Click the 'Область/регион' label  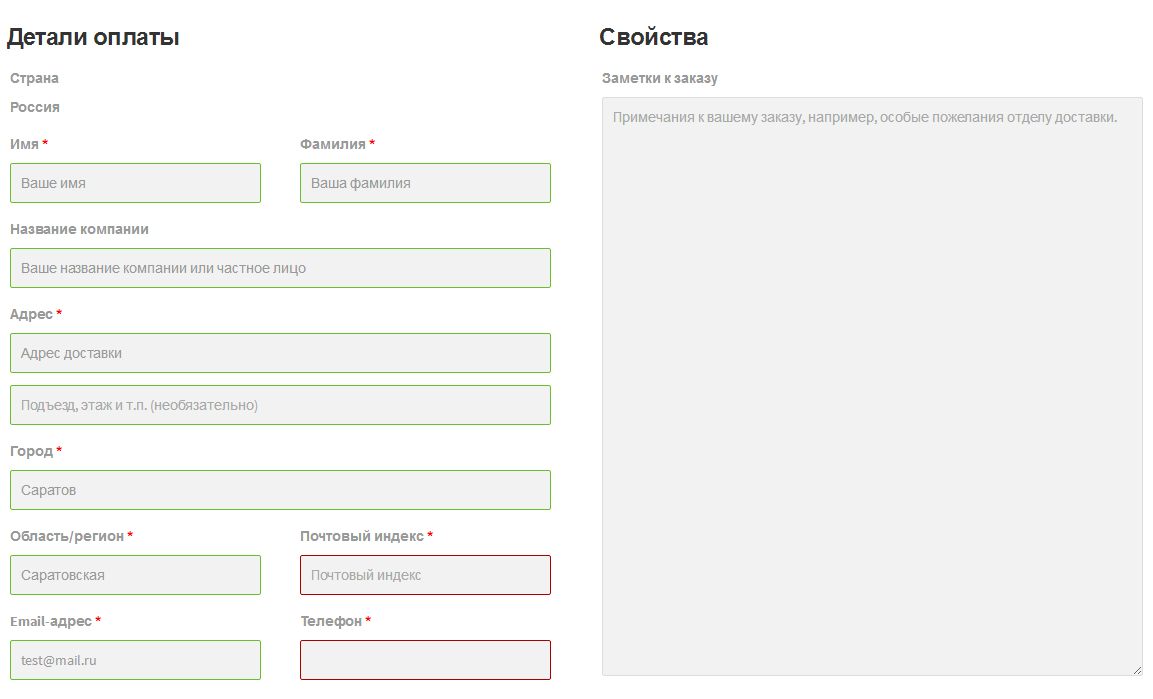(67, 537)
